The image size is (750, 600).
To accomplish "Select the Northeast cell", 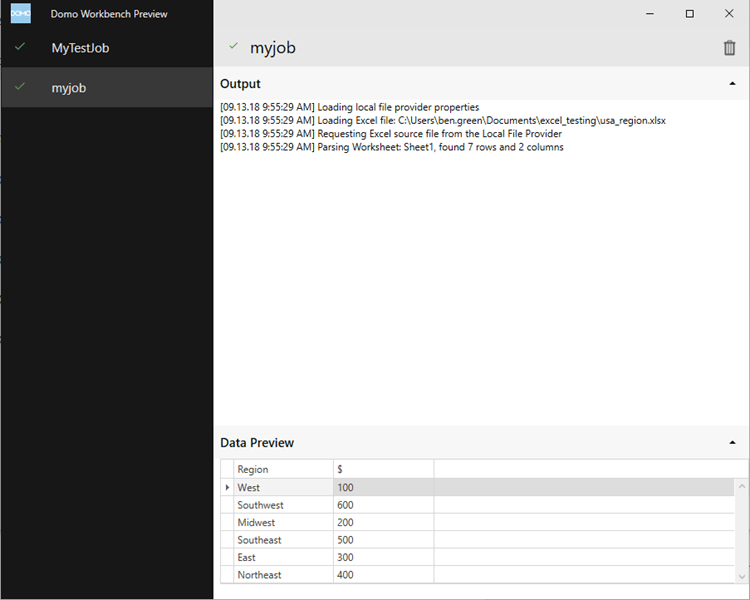I will click(283, 575).
